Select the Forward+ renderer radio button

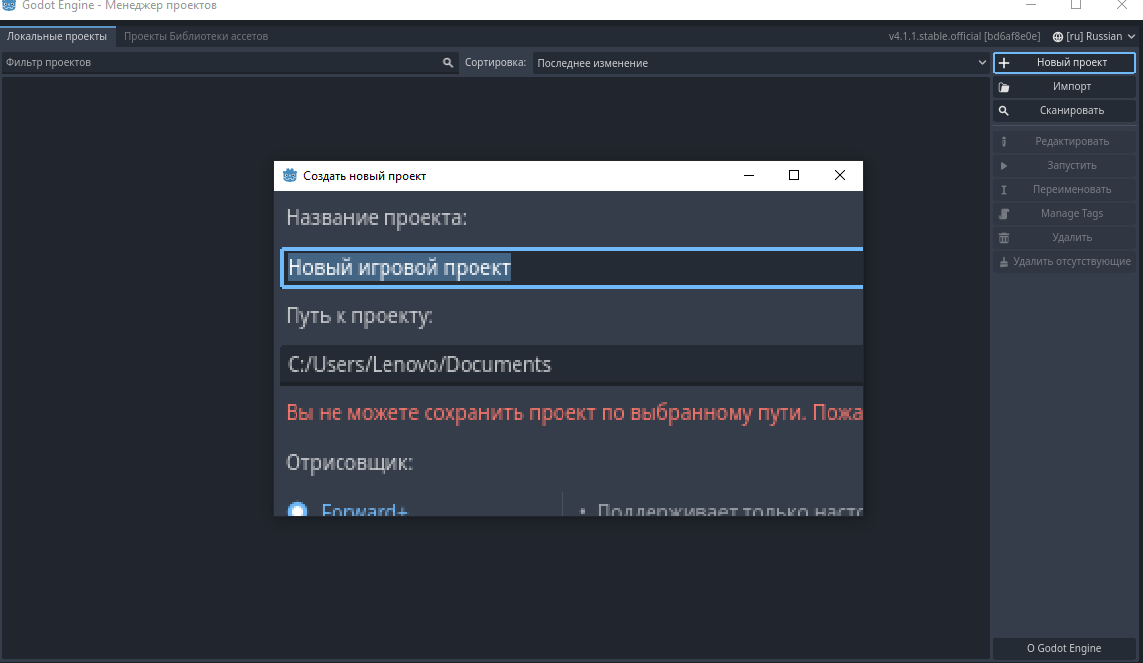pyautogui.click(x=297, y=510)
